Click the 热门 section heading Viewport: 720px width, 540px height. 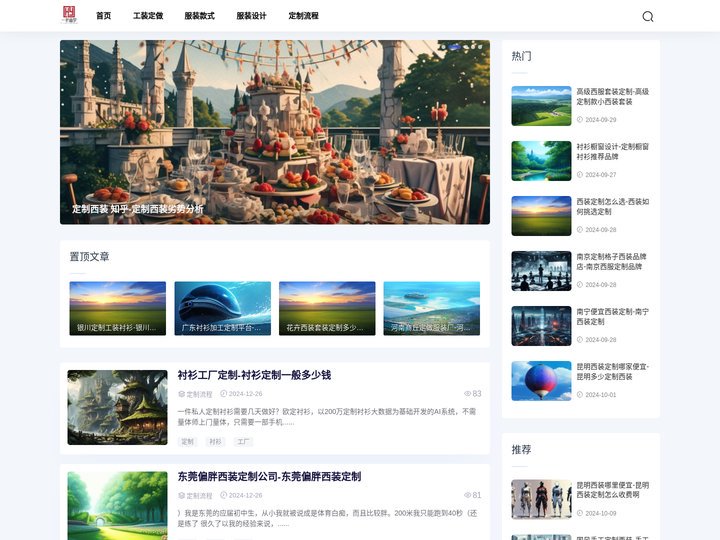tap(521, 56)
